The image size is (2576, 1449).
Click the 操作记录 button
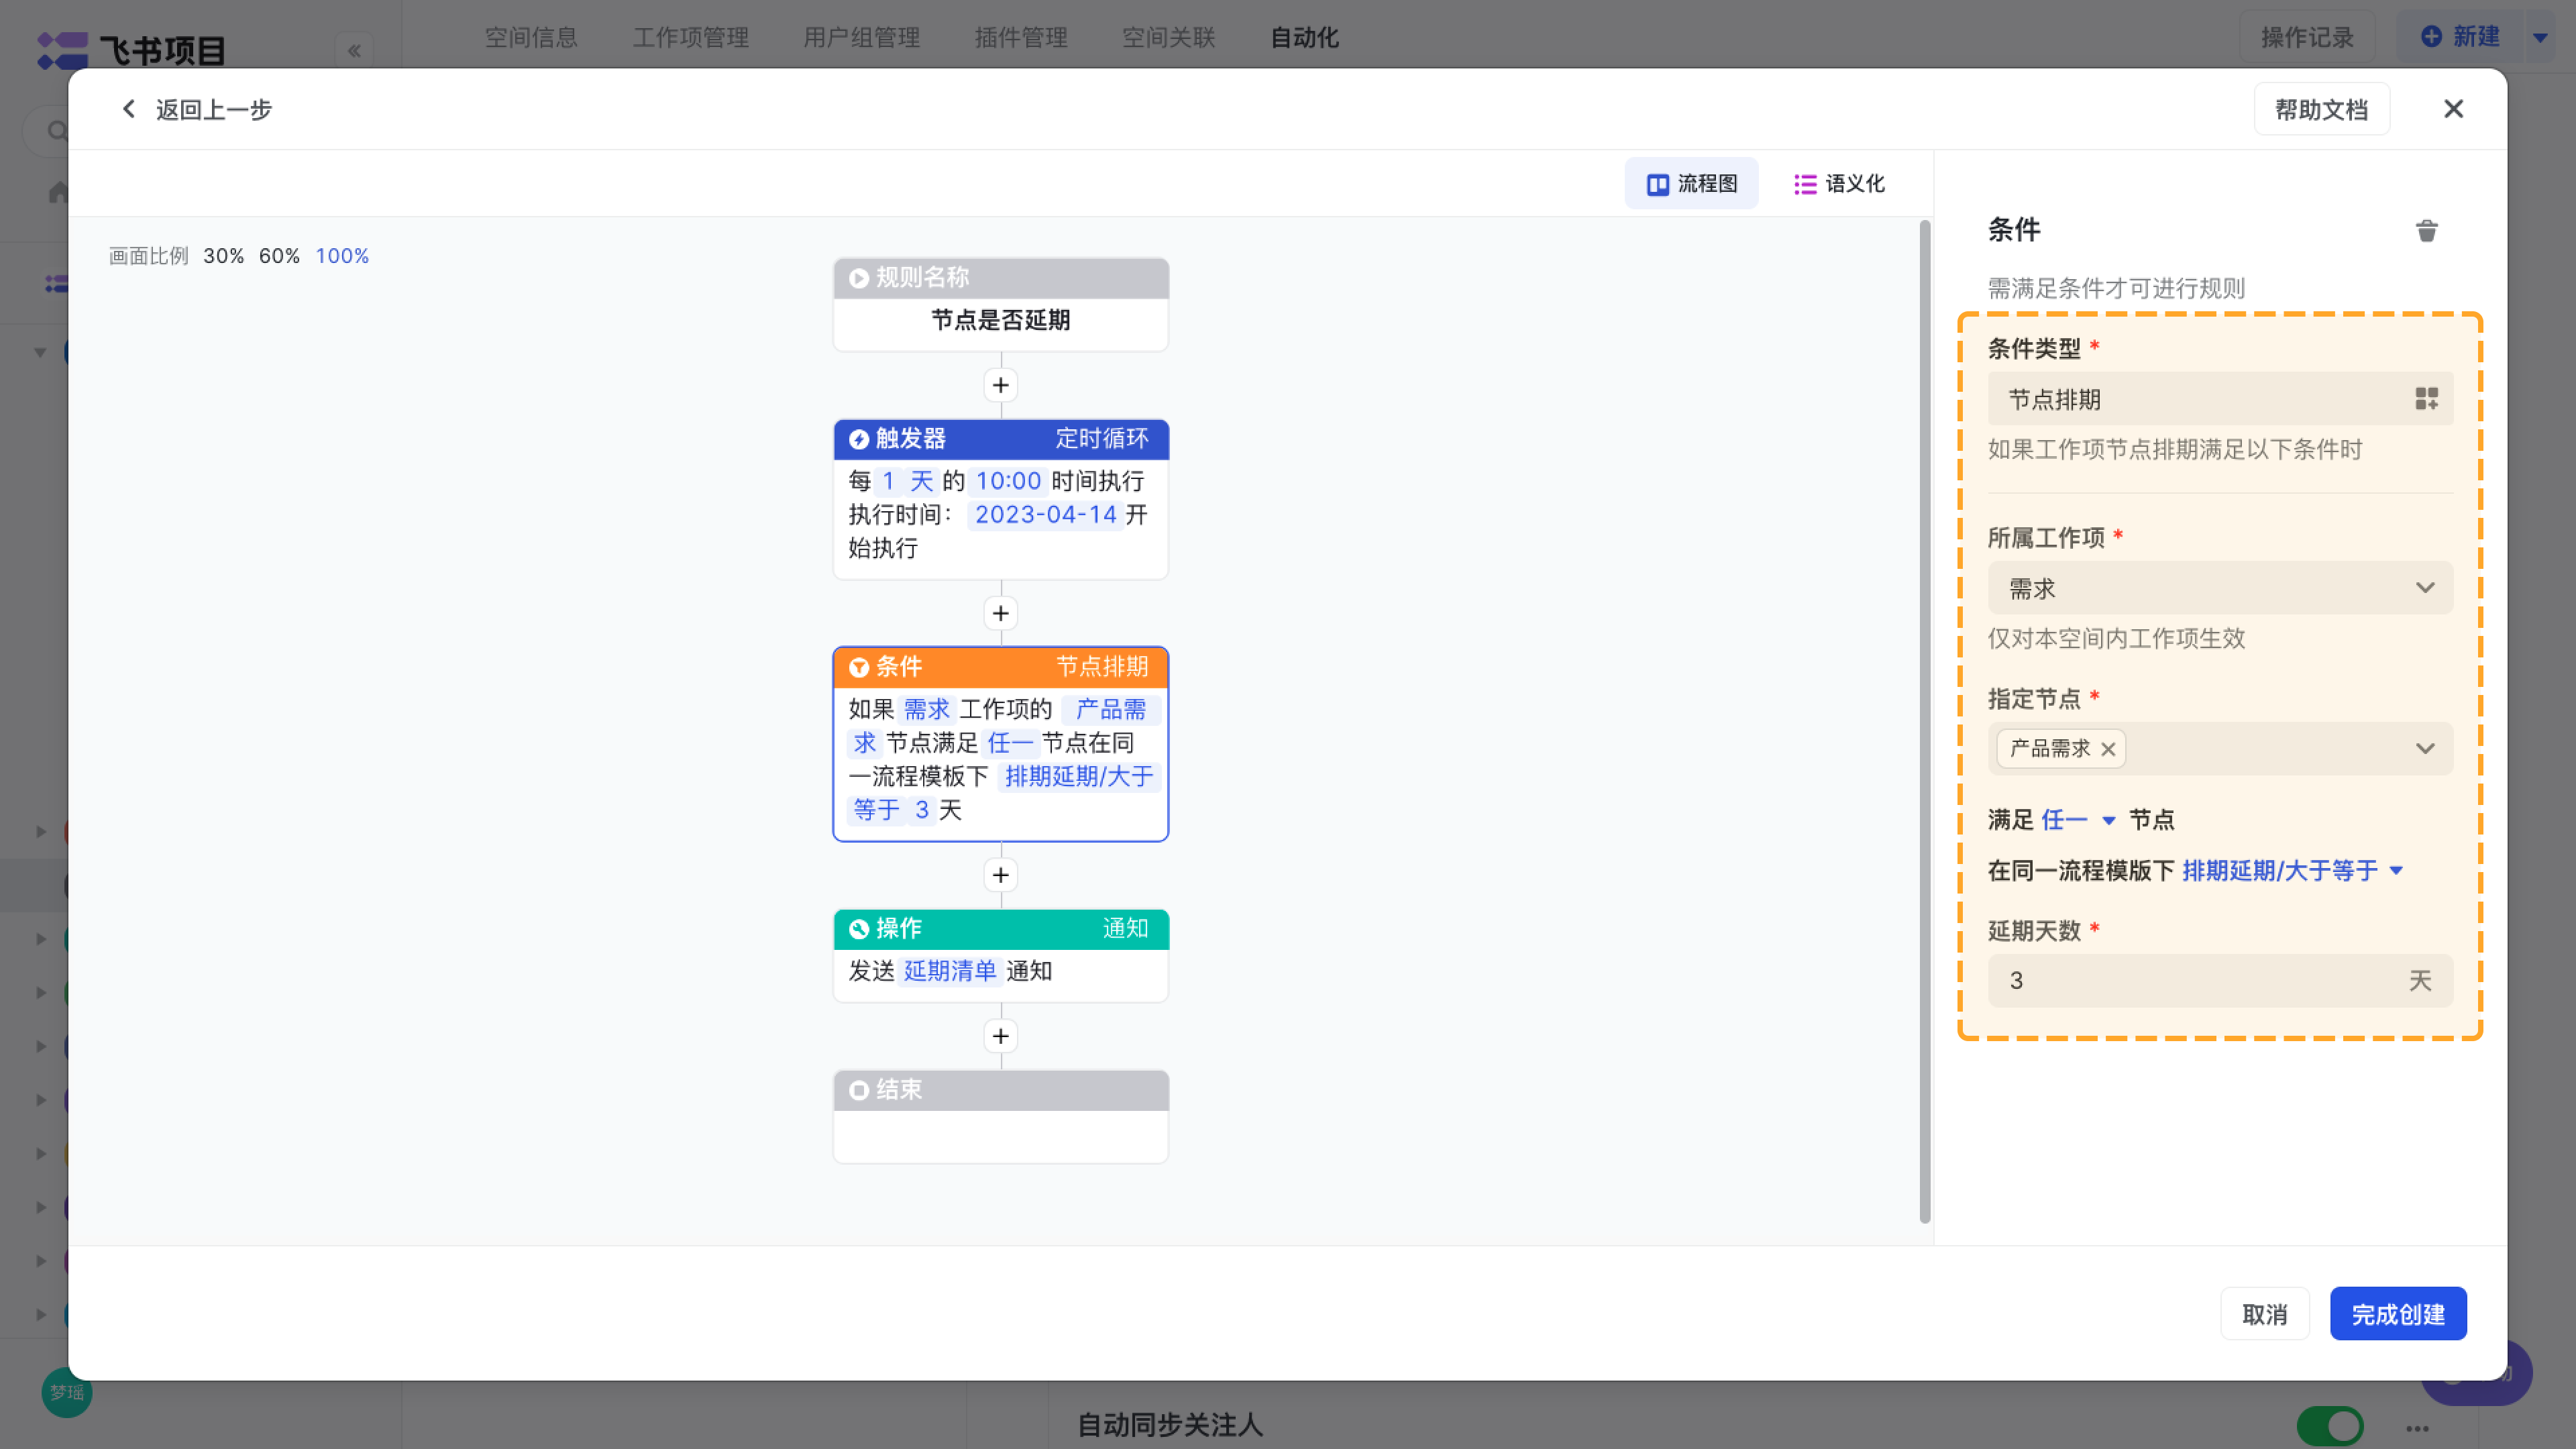click(2306, 38)
